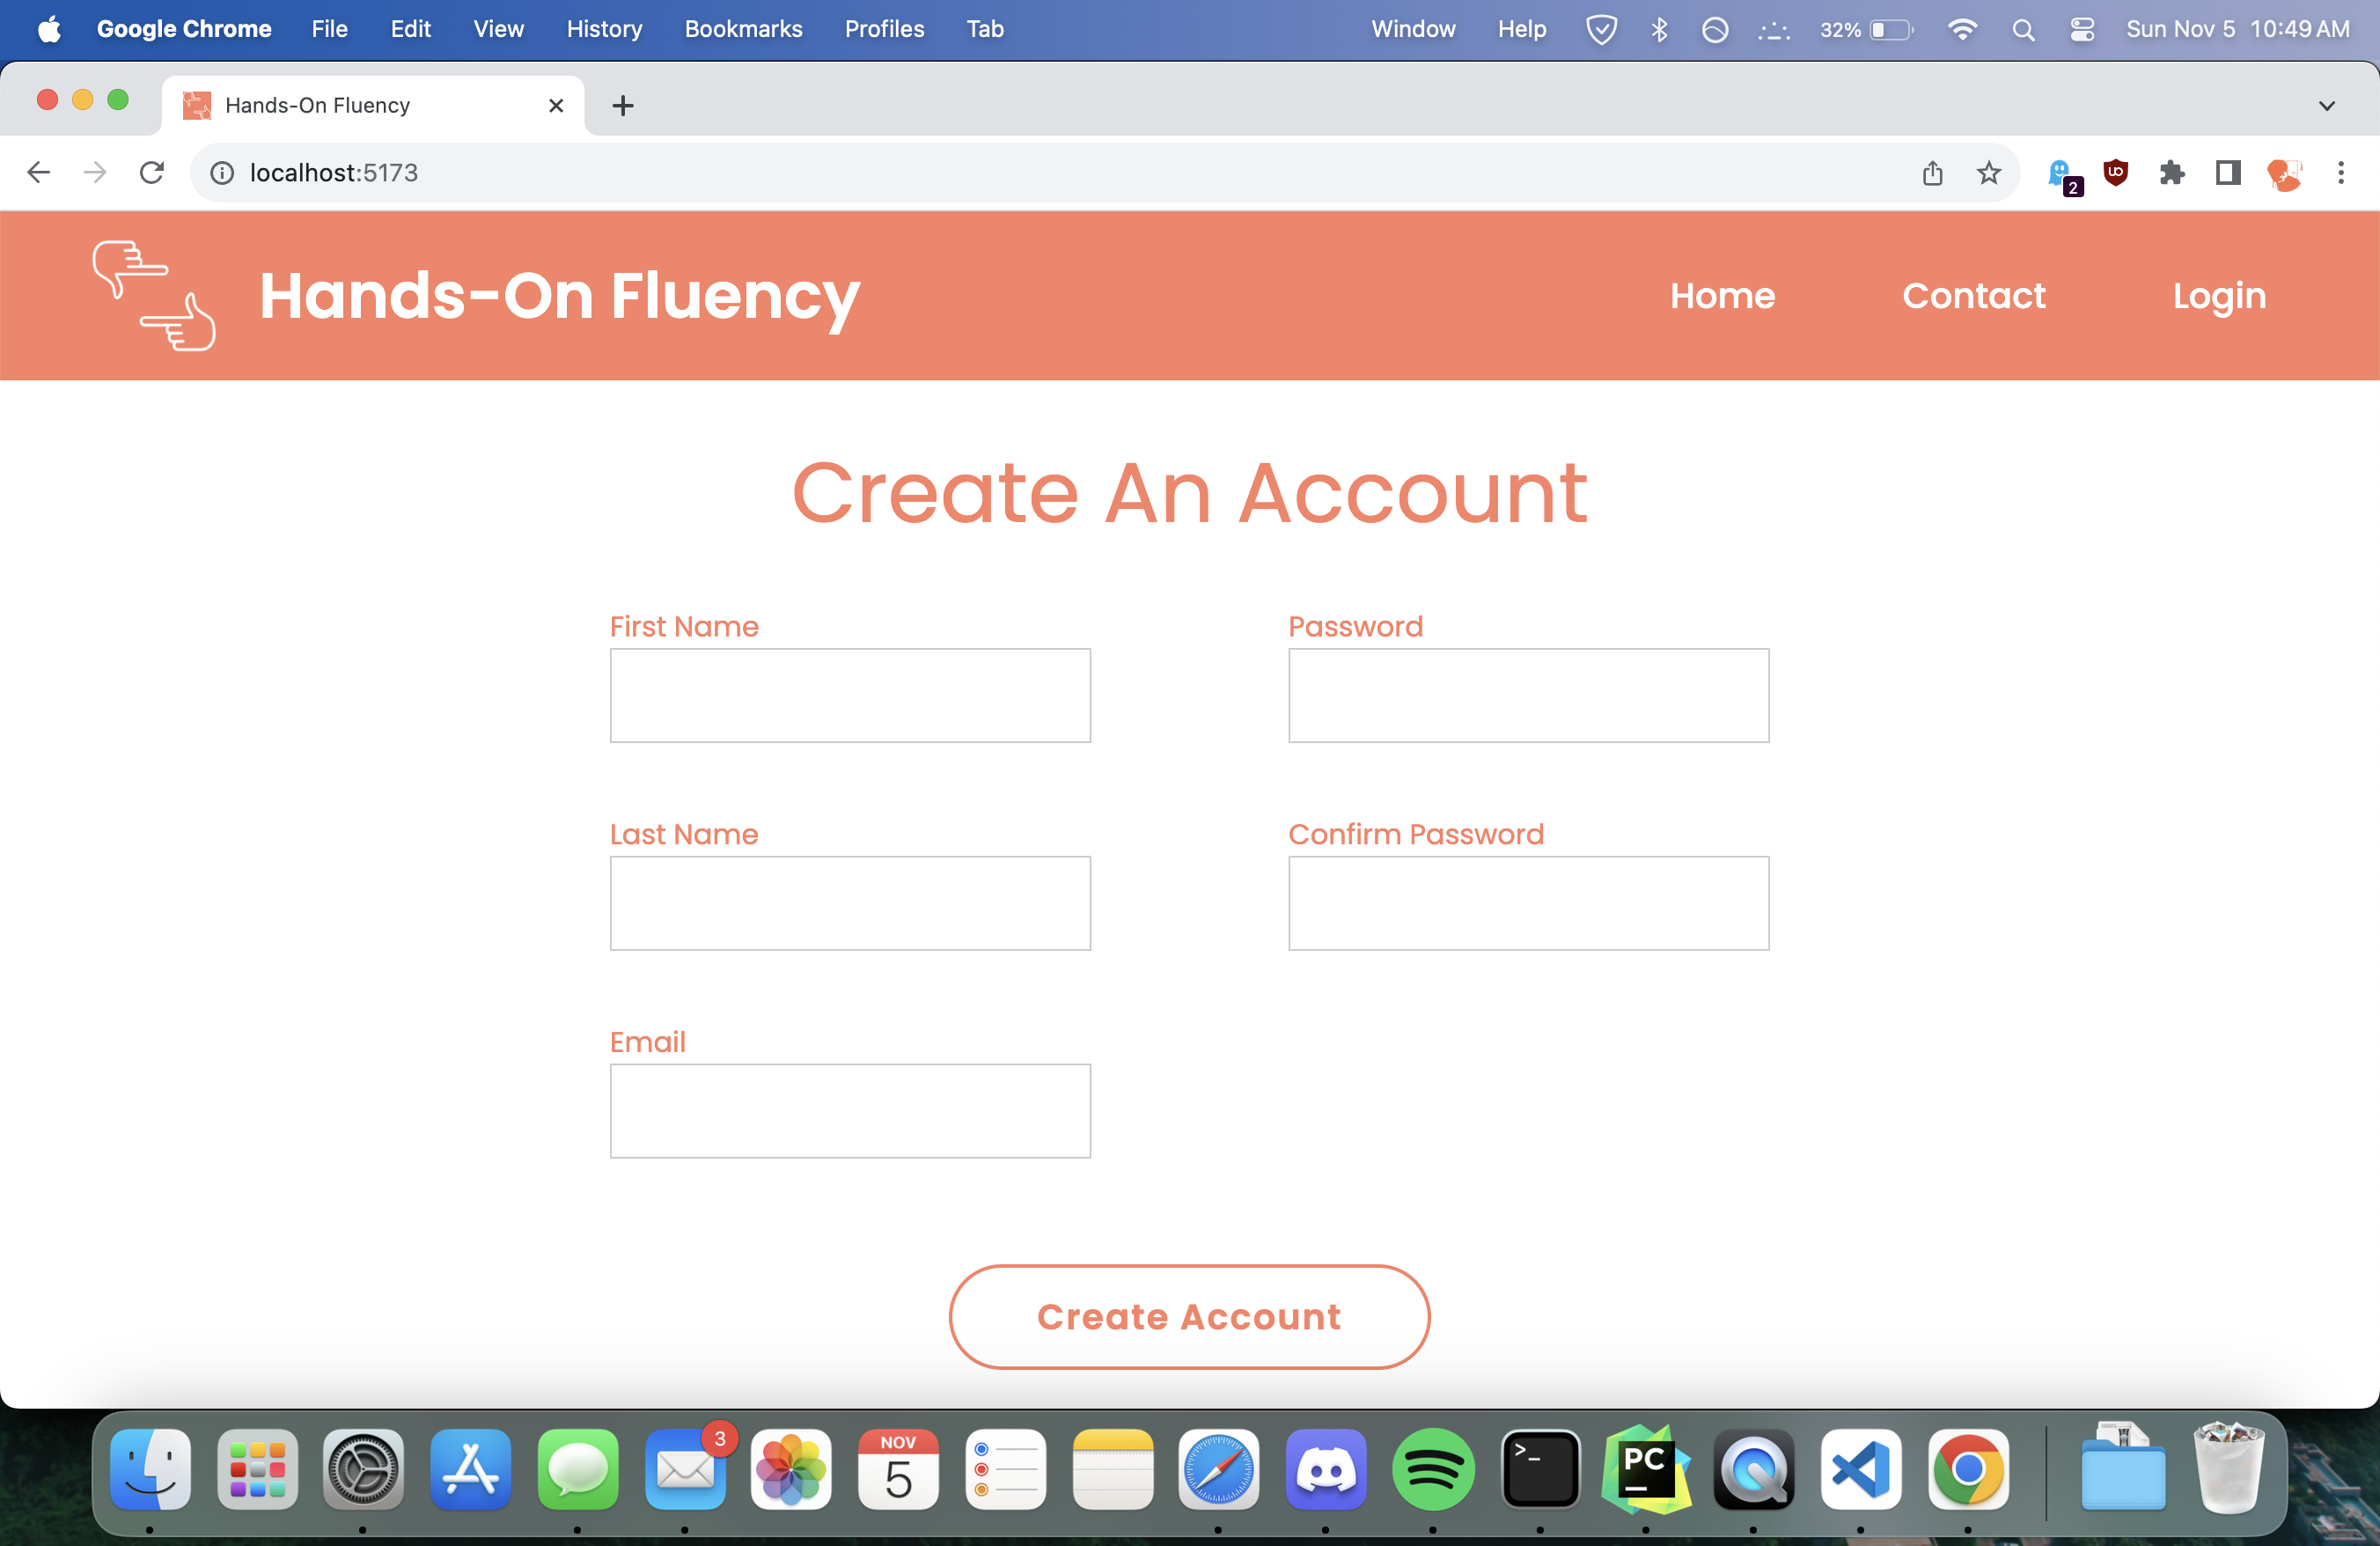Image resolution: width=2380 pixels, height=1546 pixels.
Task: Go to the Contact page link
Action: pos(1973,295)
